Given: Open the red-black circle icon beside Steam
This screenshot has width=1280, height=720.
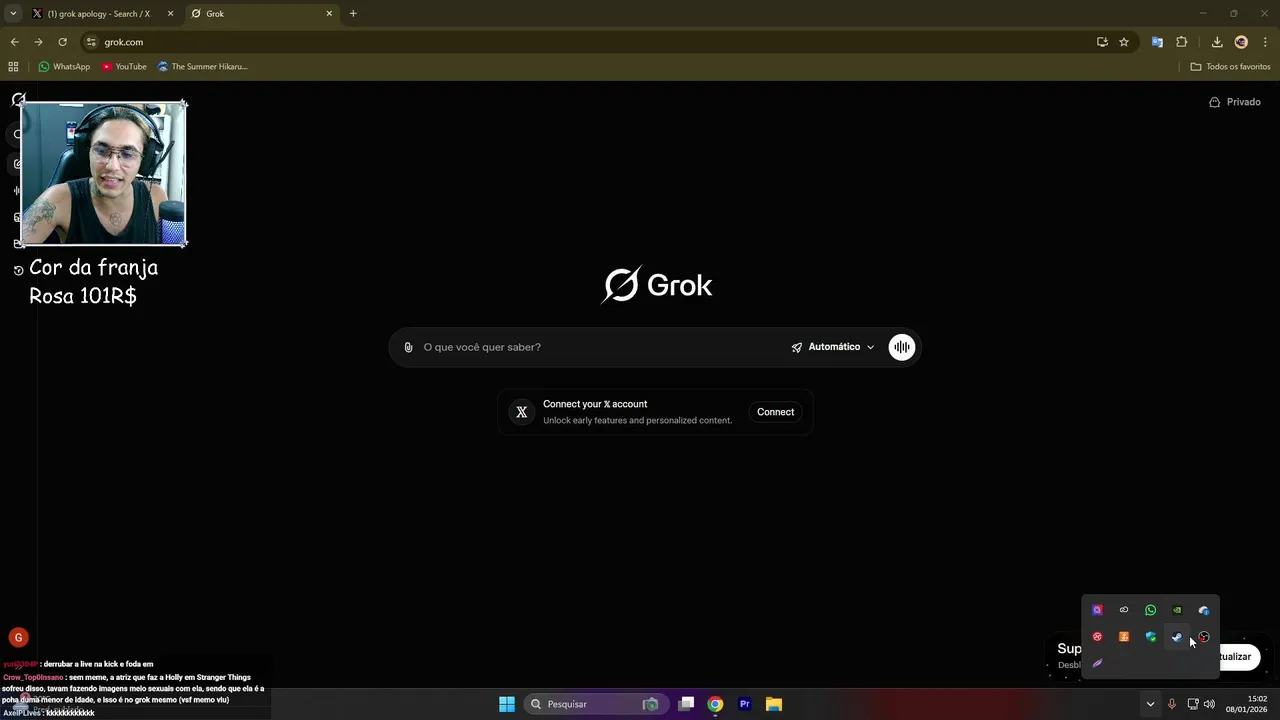Looking at the screenshot, I should point(1204,637).
